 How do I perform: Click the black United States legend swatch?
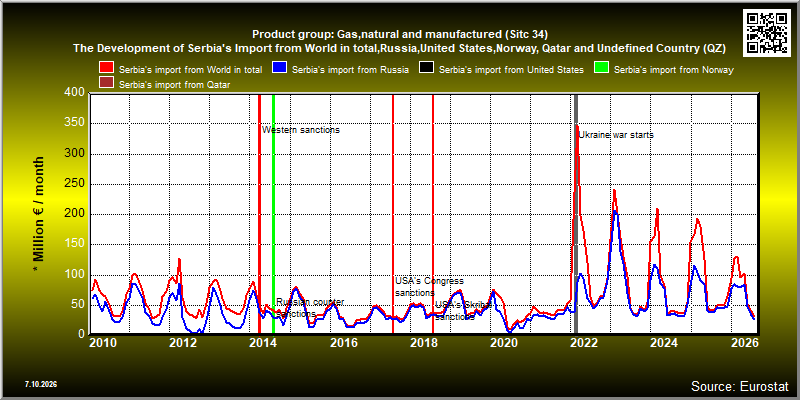pos(427,68)
